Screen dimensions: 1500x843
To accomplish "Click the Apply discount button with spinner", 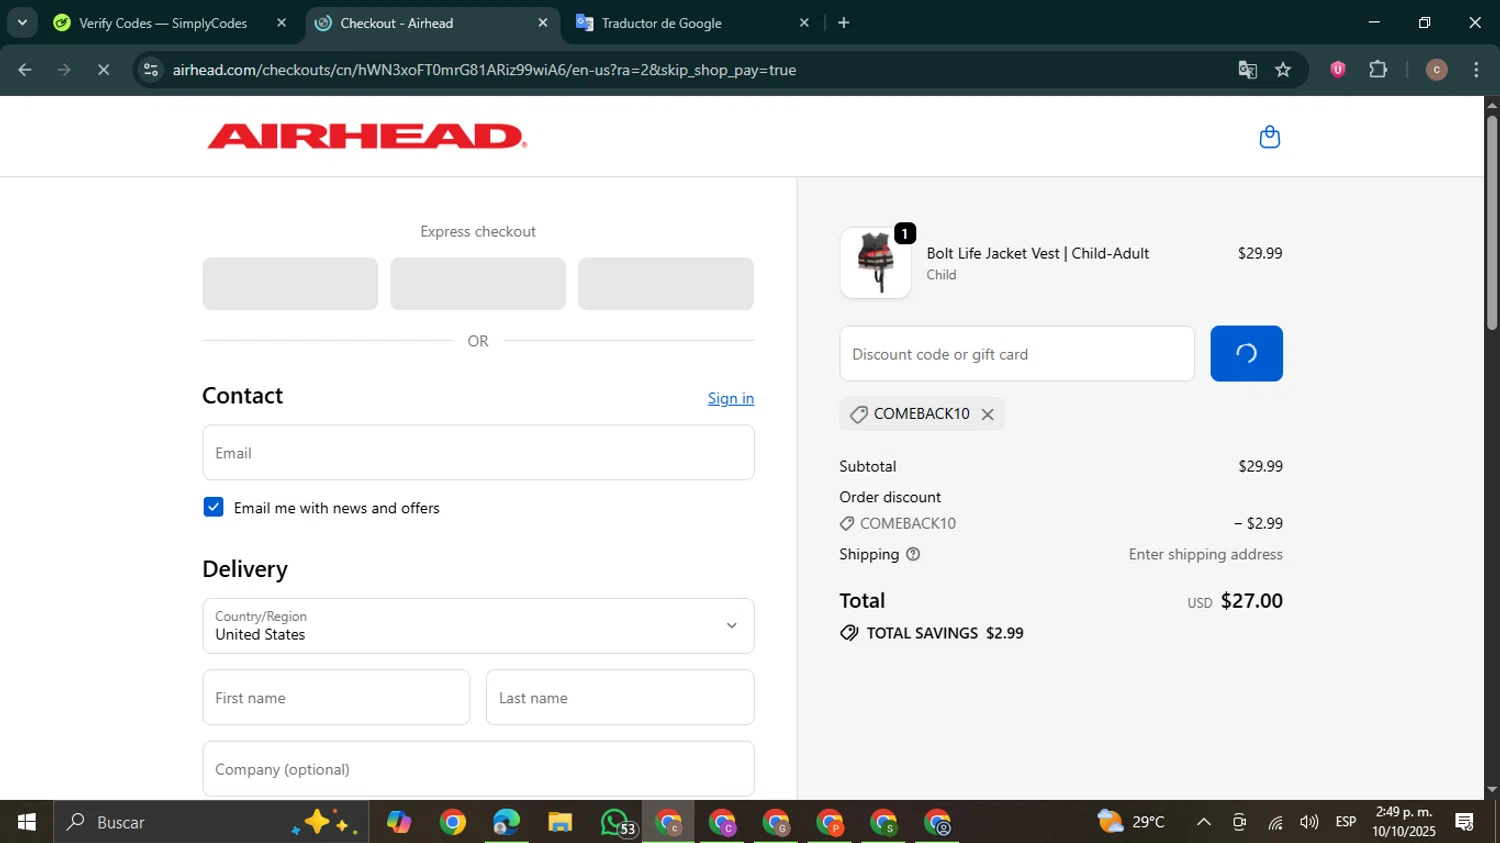I will [1246, 353].
